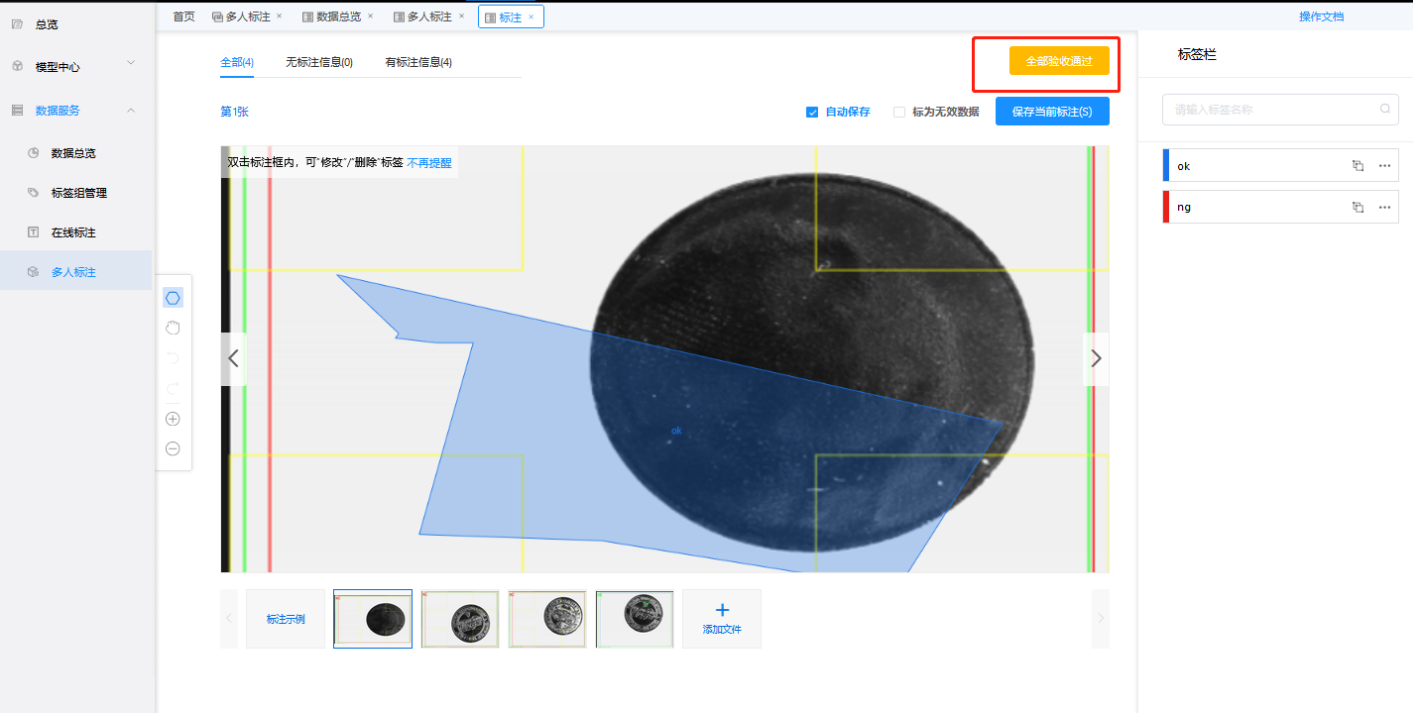This screenshot has width=1413, height=713.
Task: Close the first 多人标注 tab
Action: 279,16
